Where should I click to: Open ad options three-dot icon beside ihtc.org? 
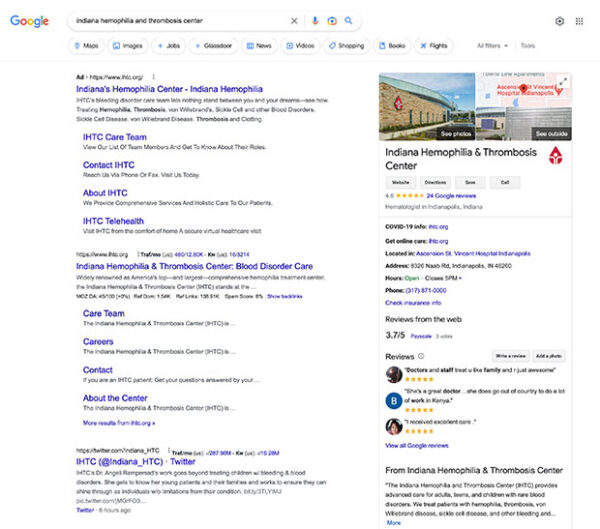[x=153, y=77]
